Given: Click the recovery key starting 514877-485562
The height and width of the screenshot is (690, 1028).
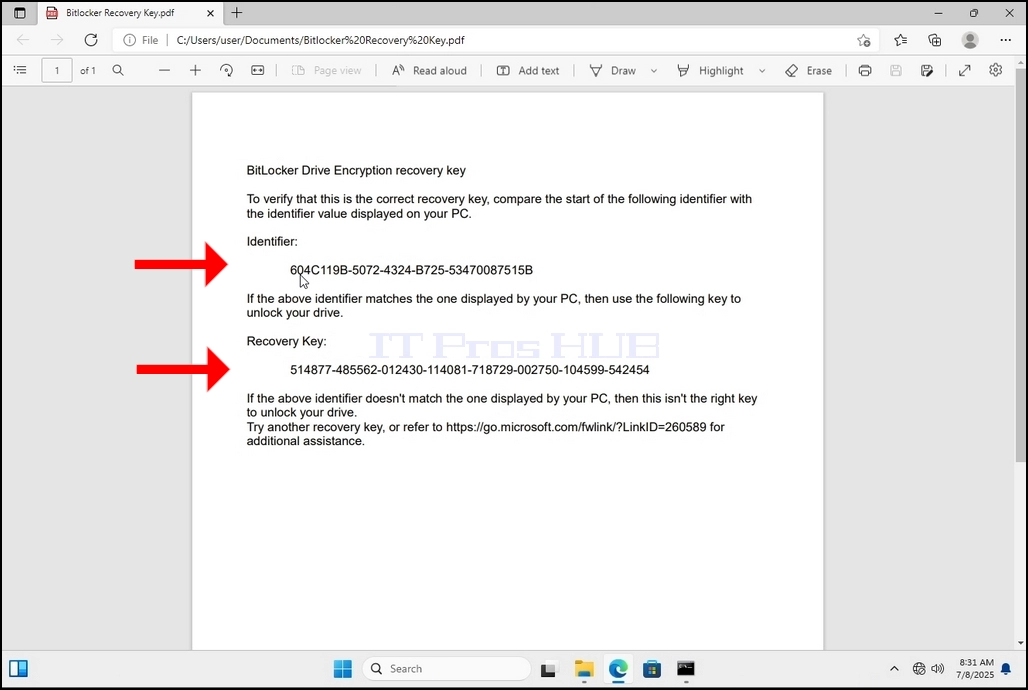Looking at the screenshot, I should click(469, 370).
